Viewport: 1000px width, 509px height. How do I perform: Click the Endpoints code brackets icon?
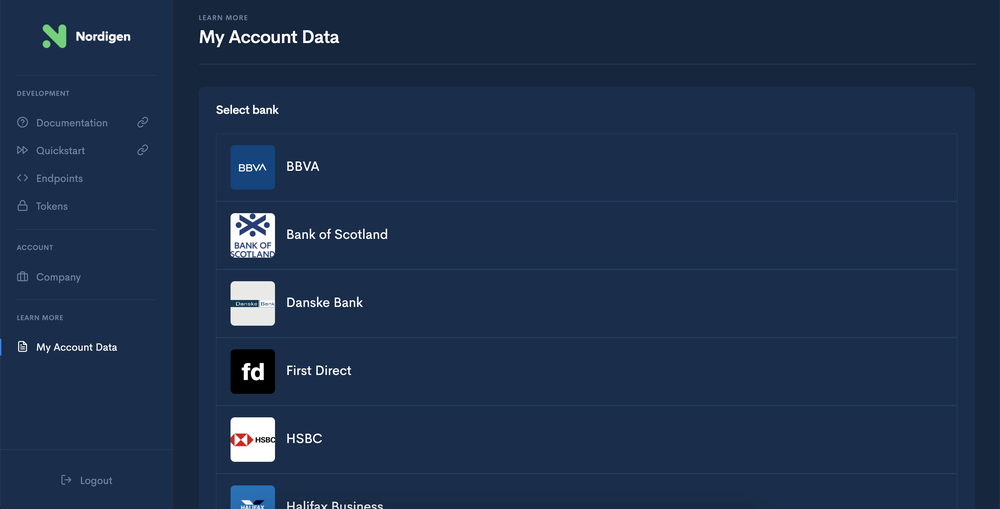[x=22, y=178]
